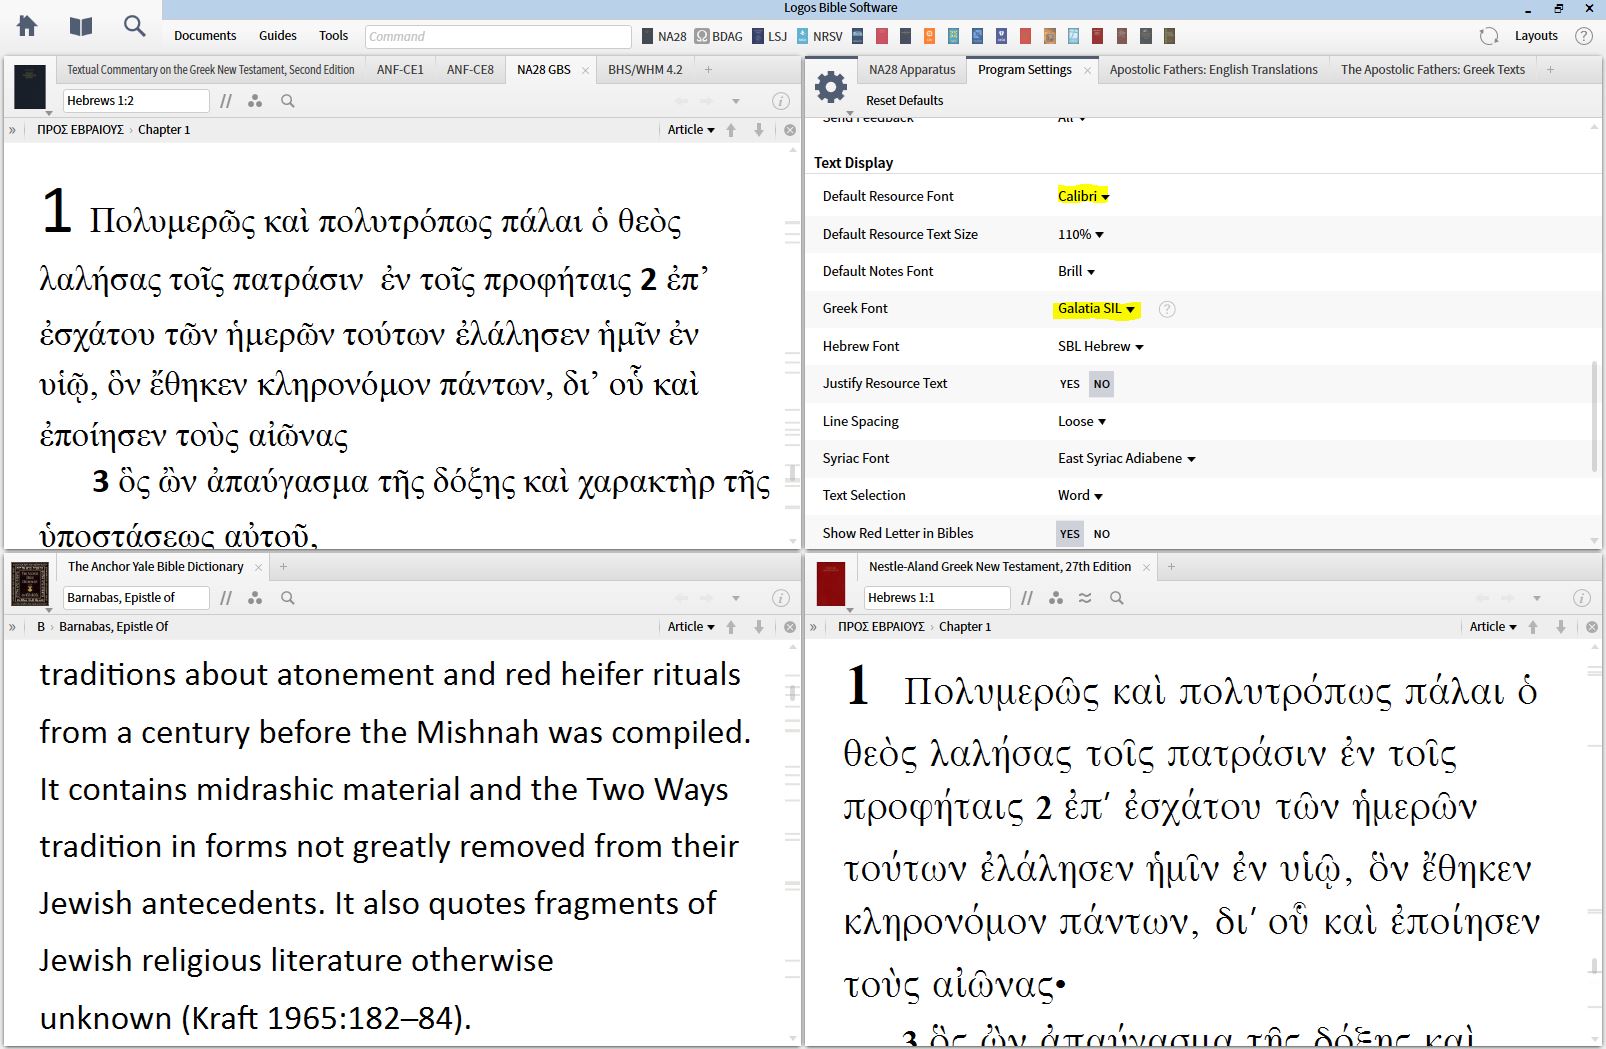The width and height of the screenshot is (1606, 1049).
Task: Open Default Notes Font Brill dropdown
Action: [1077, 271]
